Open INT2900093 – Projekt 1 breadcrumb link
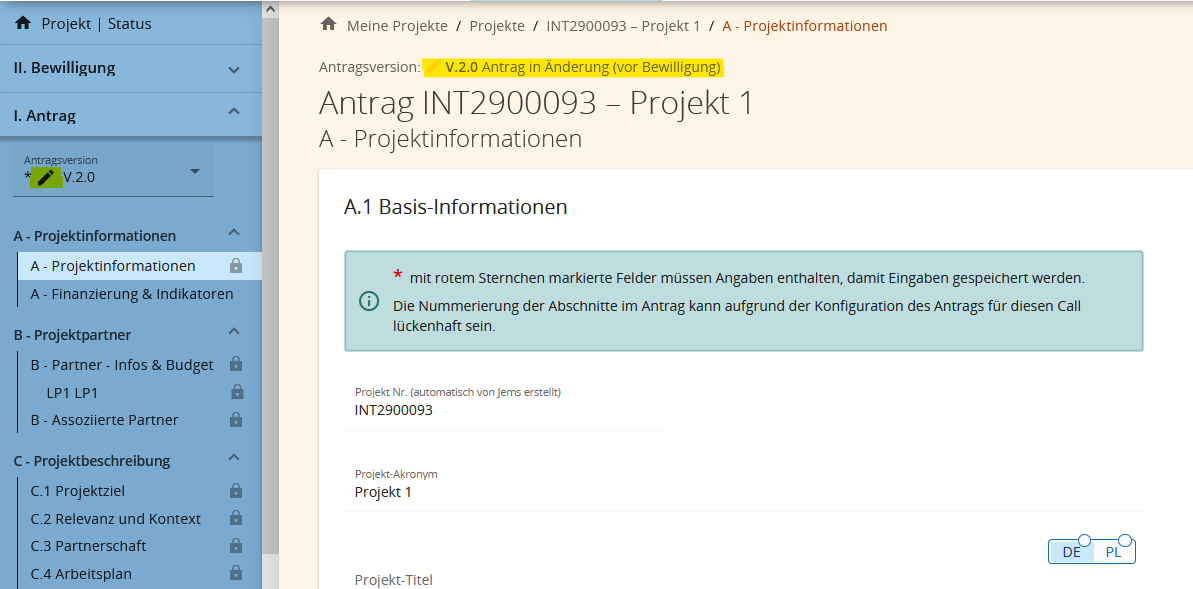The width and height of the screenshot is (1193, 589). (x=623, y=26)
